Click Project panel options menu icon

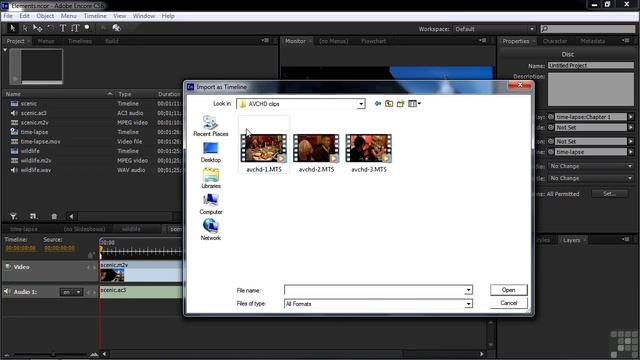tap(265, 41)
